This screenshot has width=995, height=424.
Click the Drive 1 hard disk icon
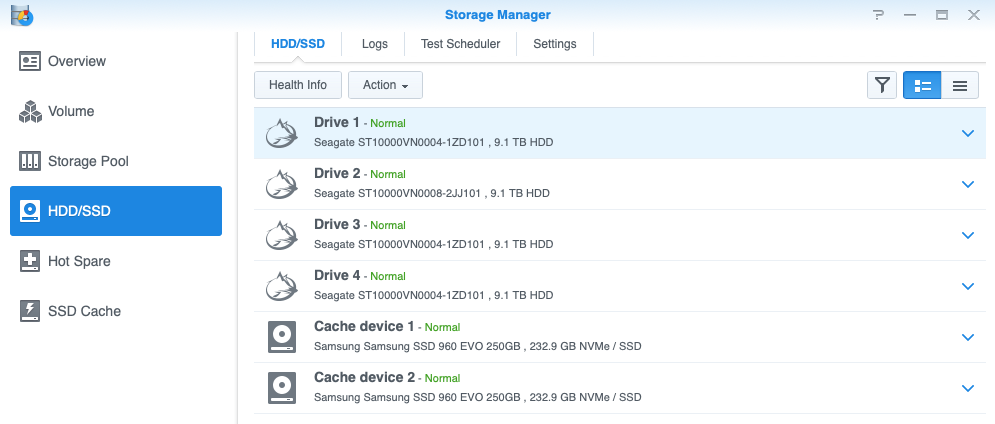[281, 133]
